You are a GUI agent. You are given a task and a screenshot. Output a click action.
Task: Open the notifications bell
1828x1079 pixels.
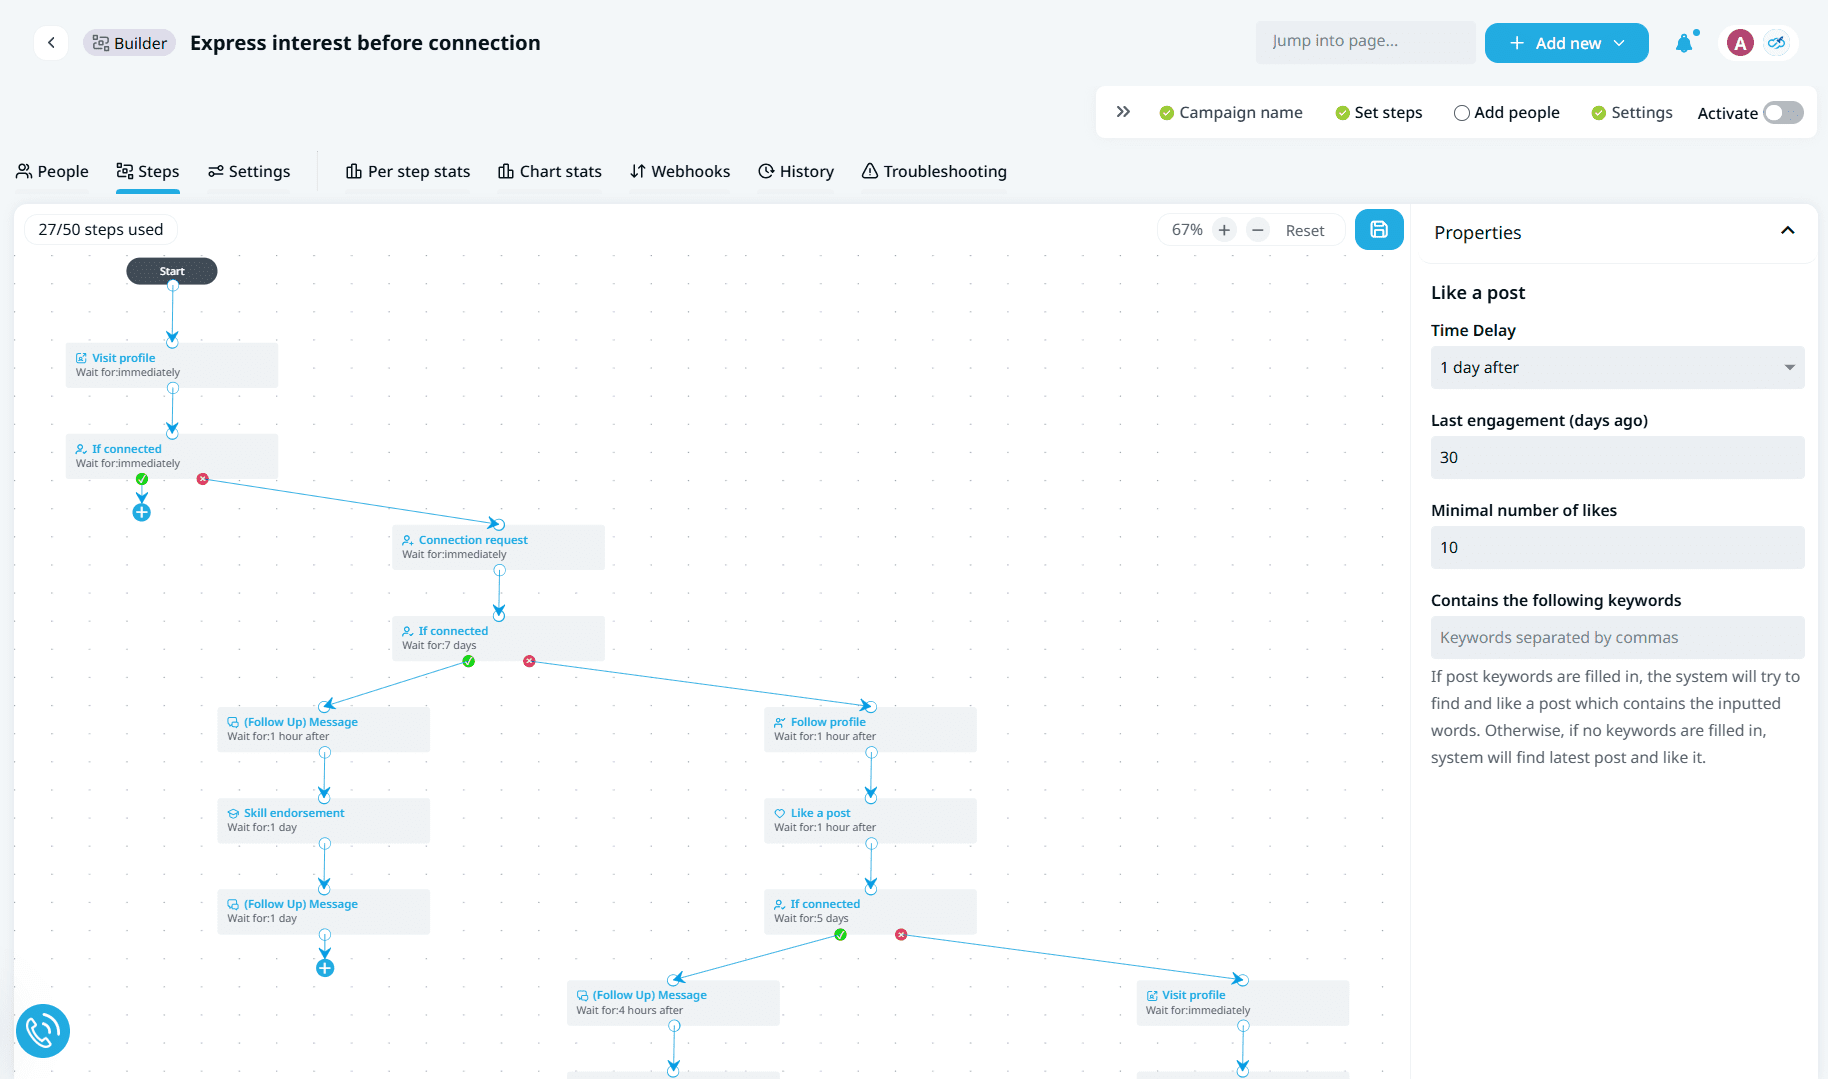[x=1684, y=43]
